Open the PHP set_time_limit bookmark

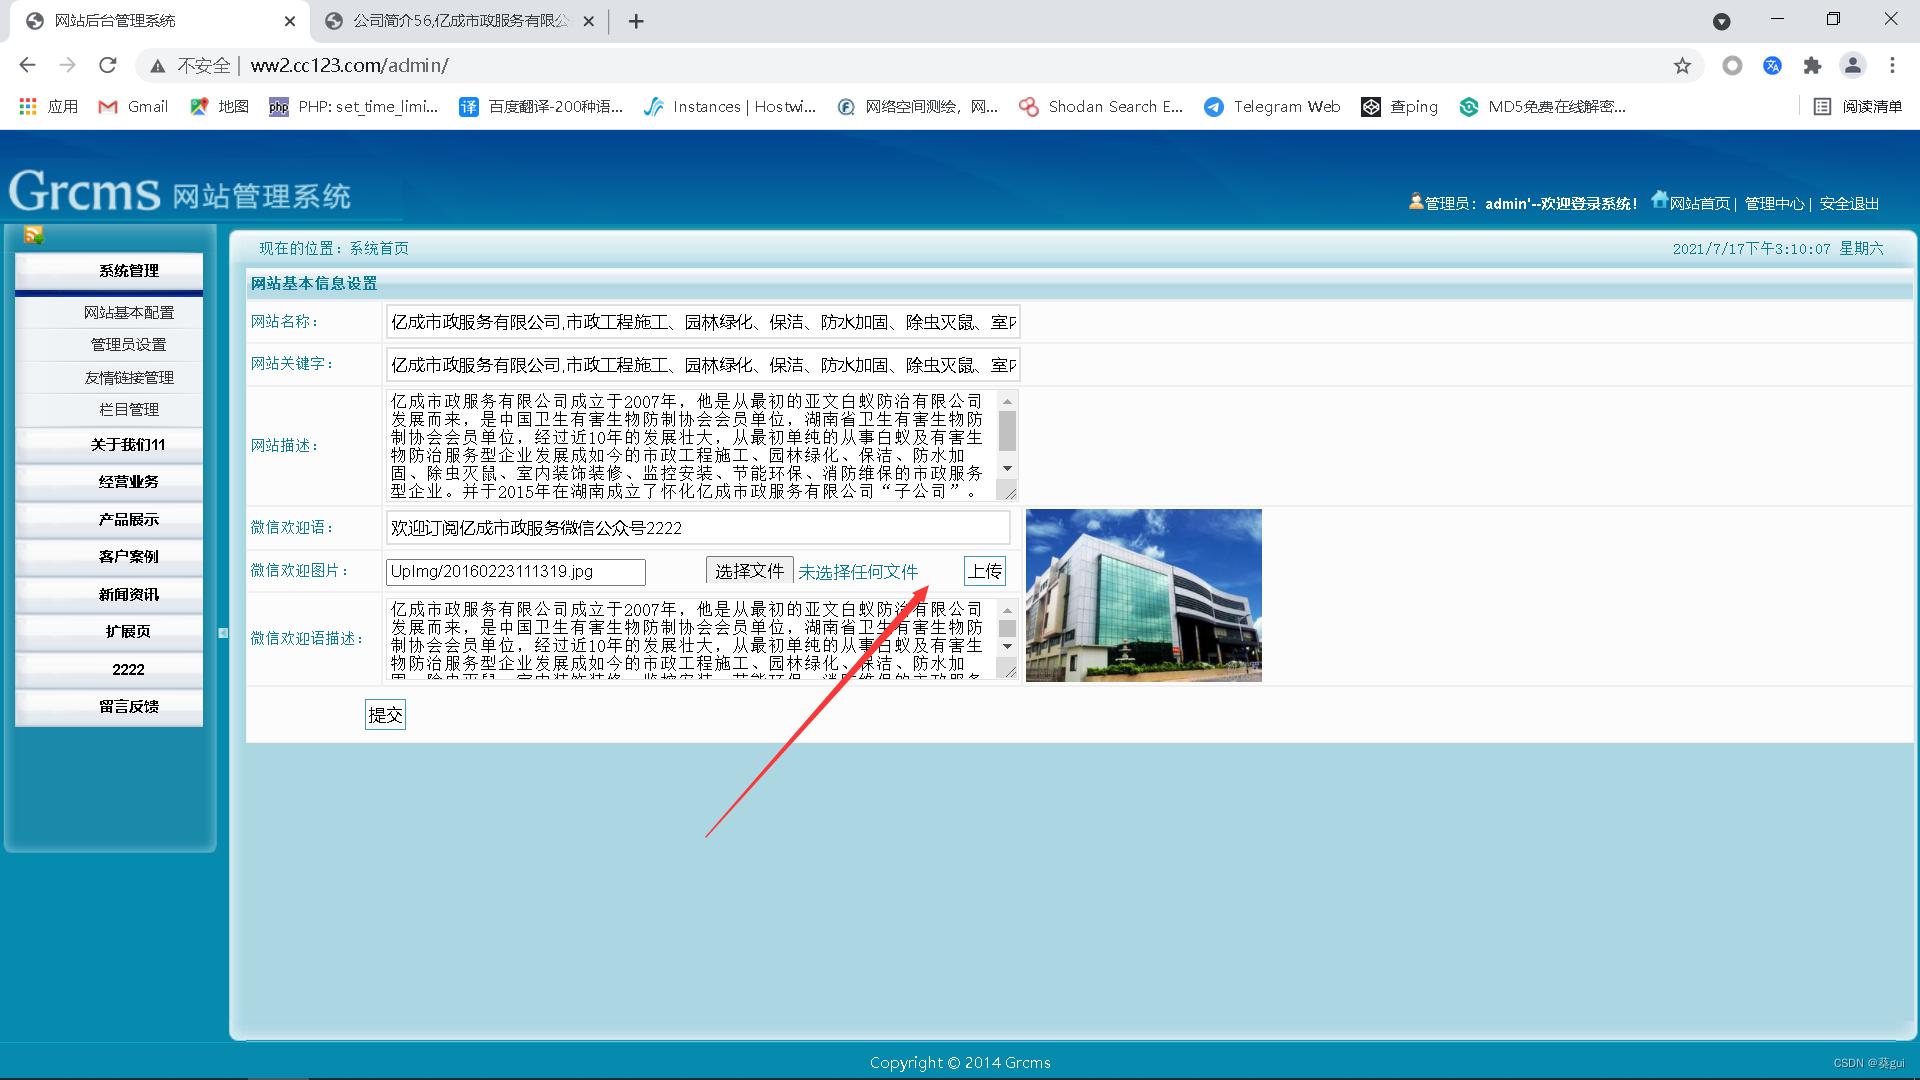(x=353, y=106)
